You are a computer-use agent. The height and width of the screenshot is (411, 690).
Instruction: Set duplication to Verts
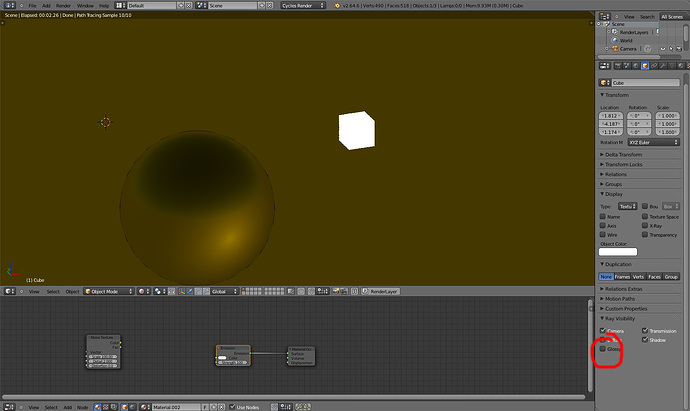coord(638,276)
